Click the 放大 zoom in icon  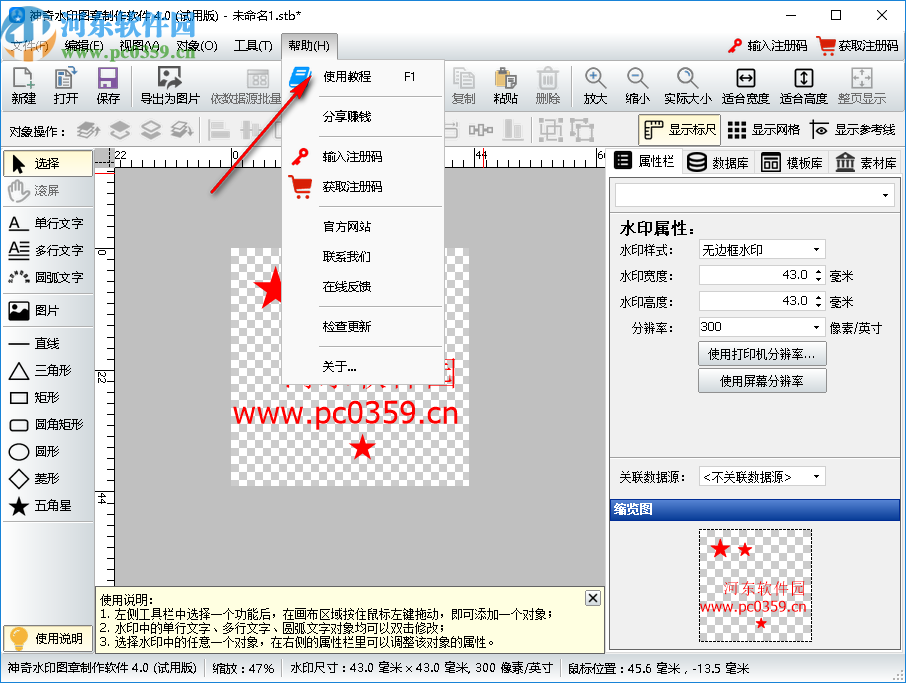coord(595,85)
